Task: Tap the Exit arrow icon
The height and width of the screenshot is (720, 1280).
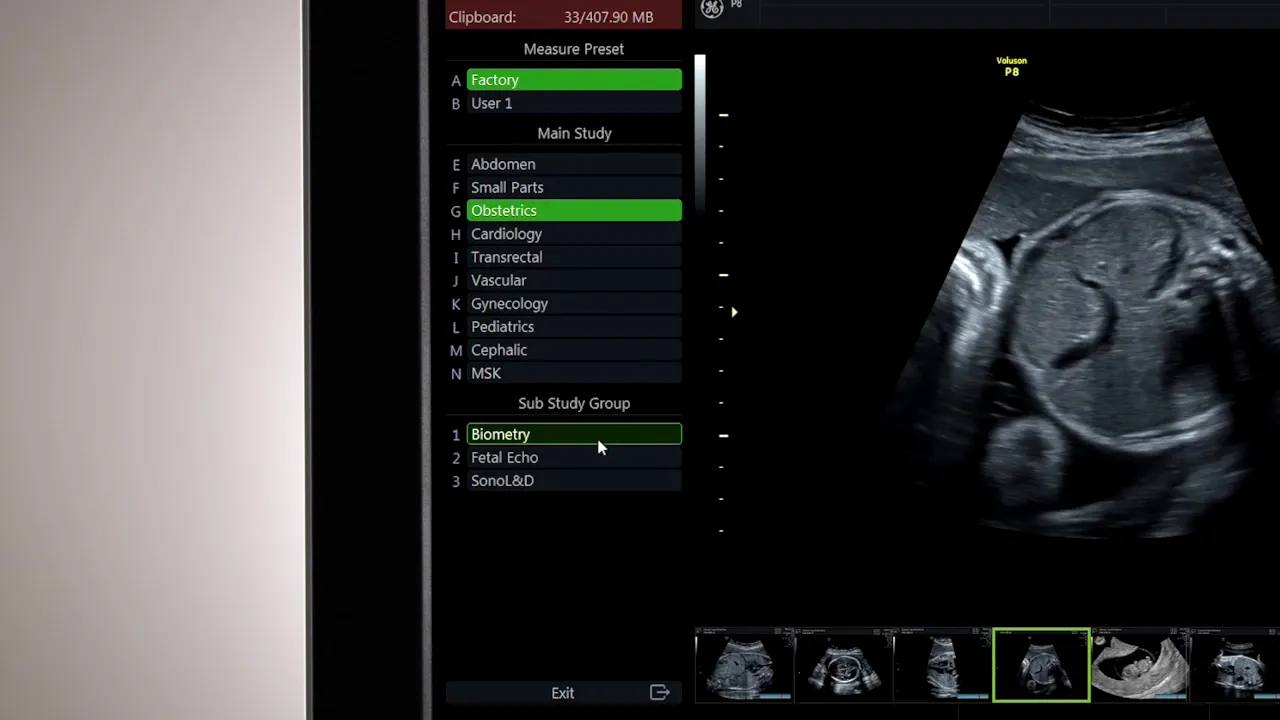Action: [659, 692]
